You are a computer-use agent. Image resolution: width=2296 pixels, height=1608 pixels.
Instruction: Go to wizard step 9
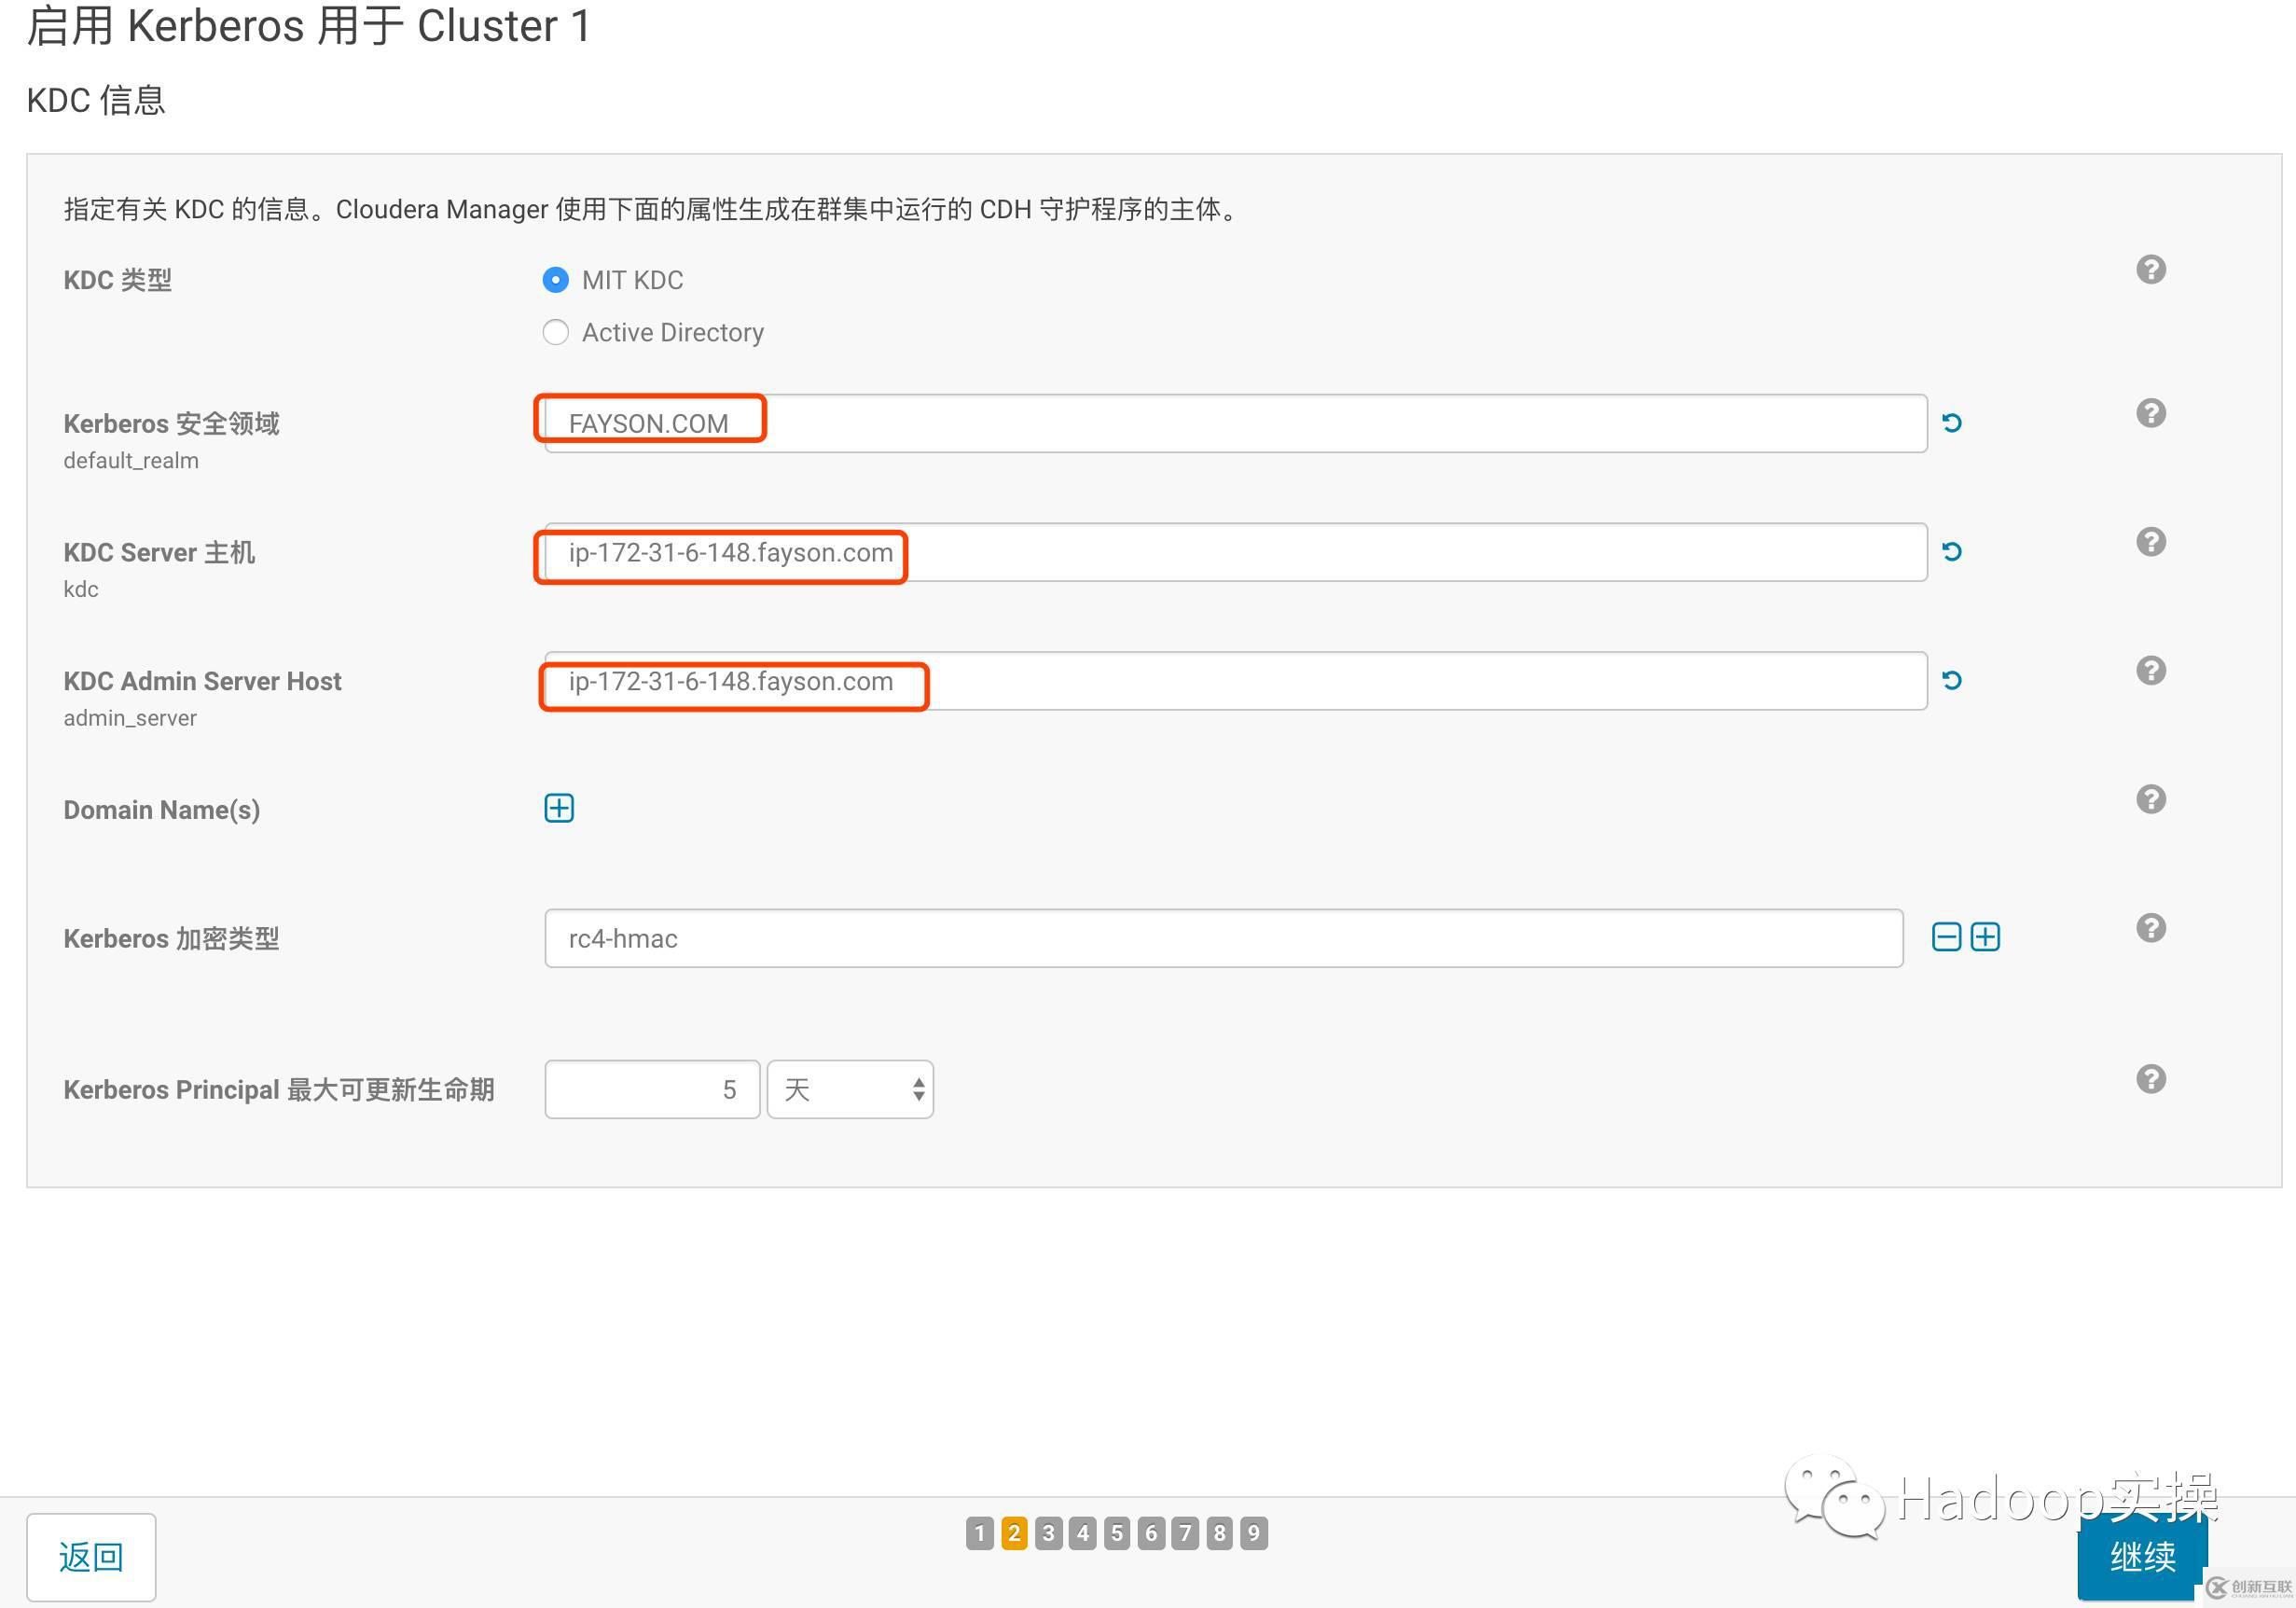pyautogui.click(x=1253, y=1532)
